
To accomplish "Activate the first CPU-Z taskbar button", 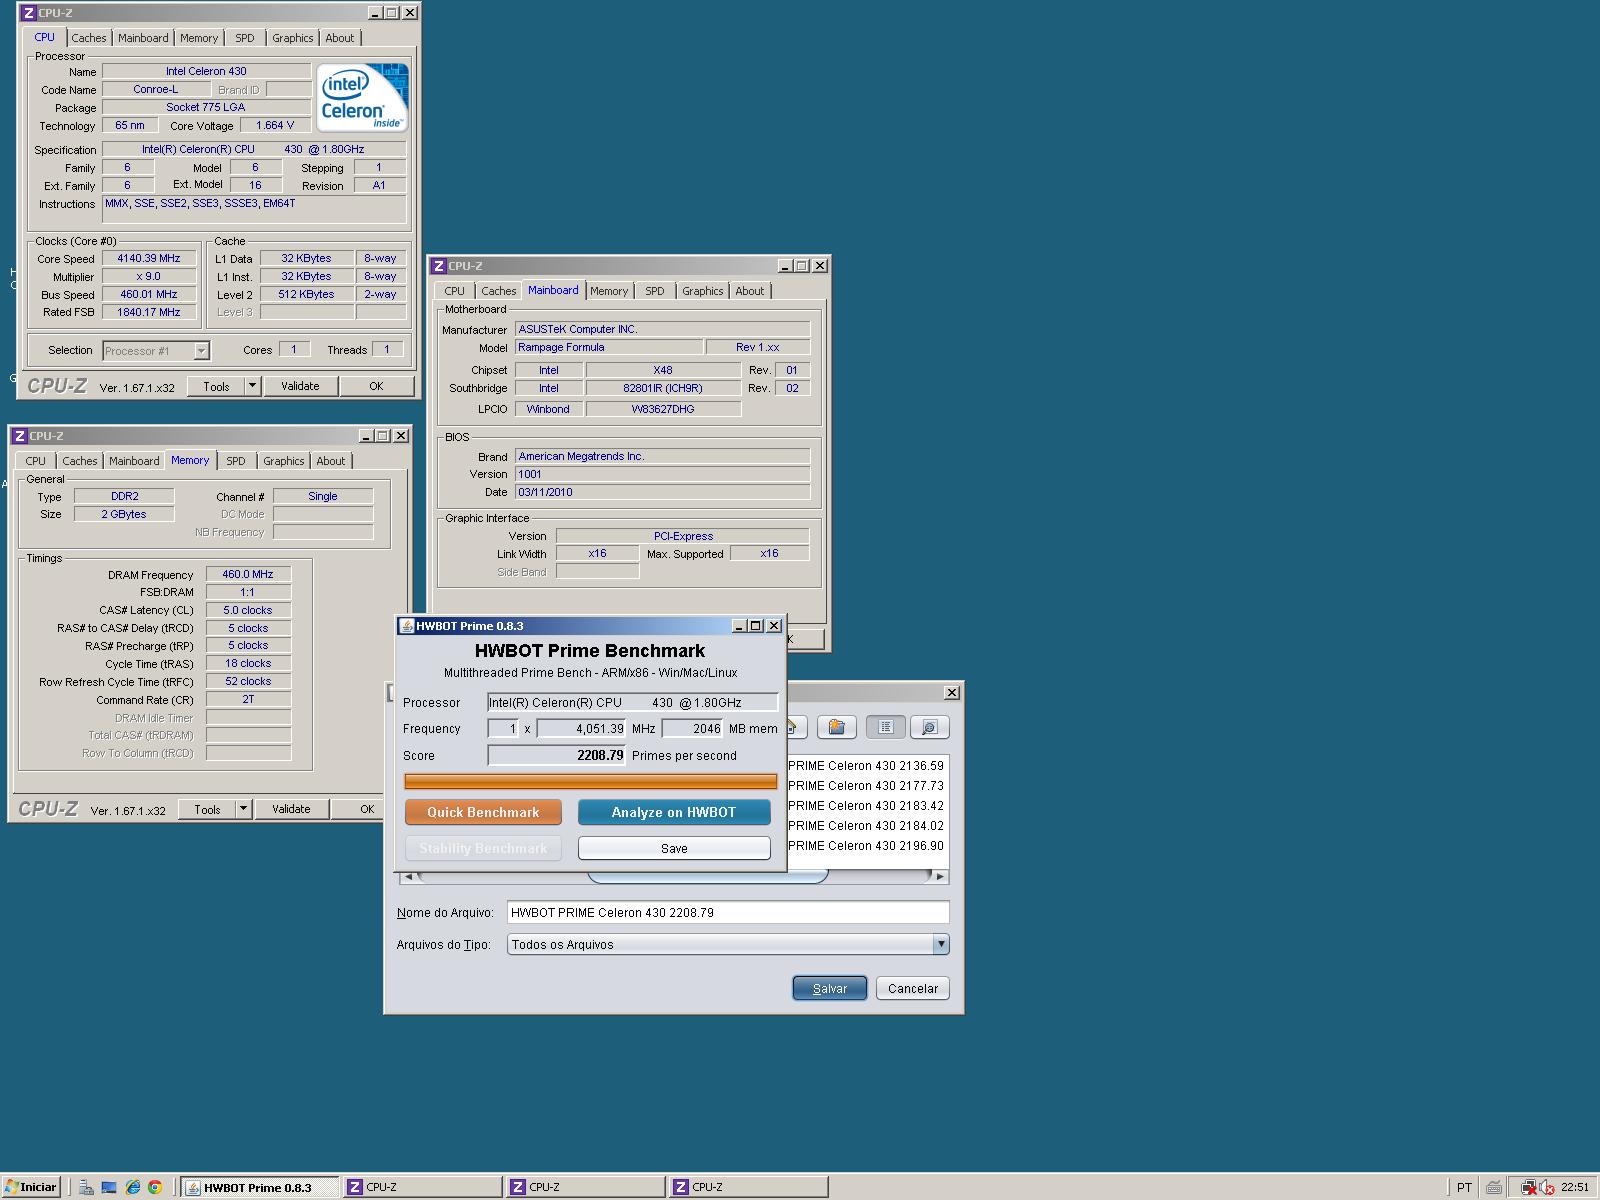I will point(422,1187).
